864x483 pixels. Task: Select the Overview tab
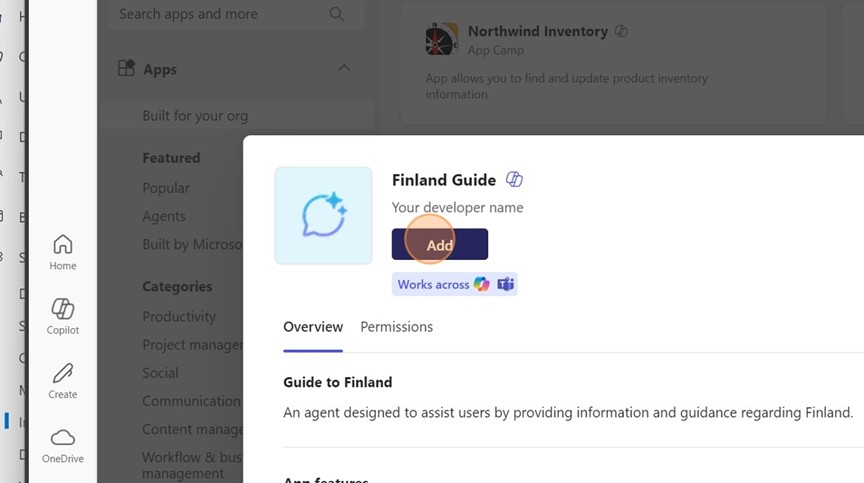pyautogui.click(x=313, y=327)
